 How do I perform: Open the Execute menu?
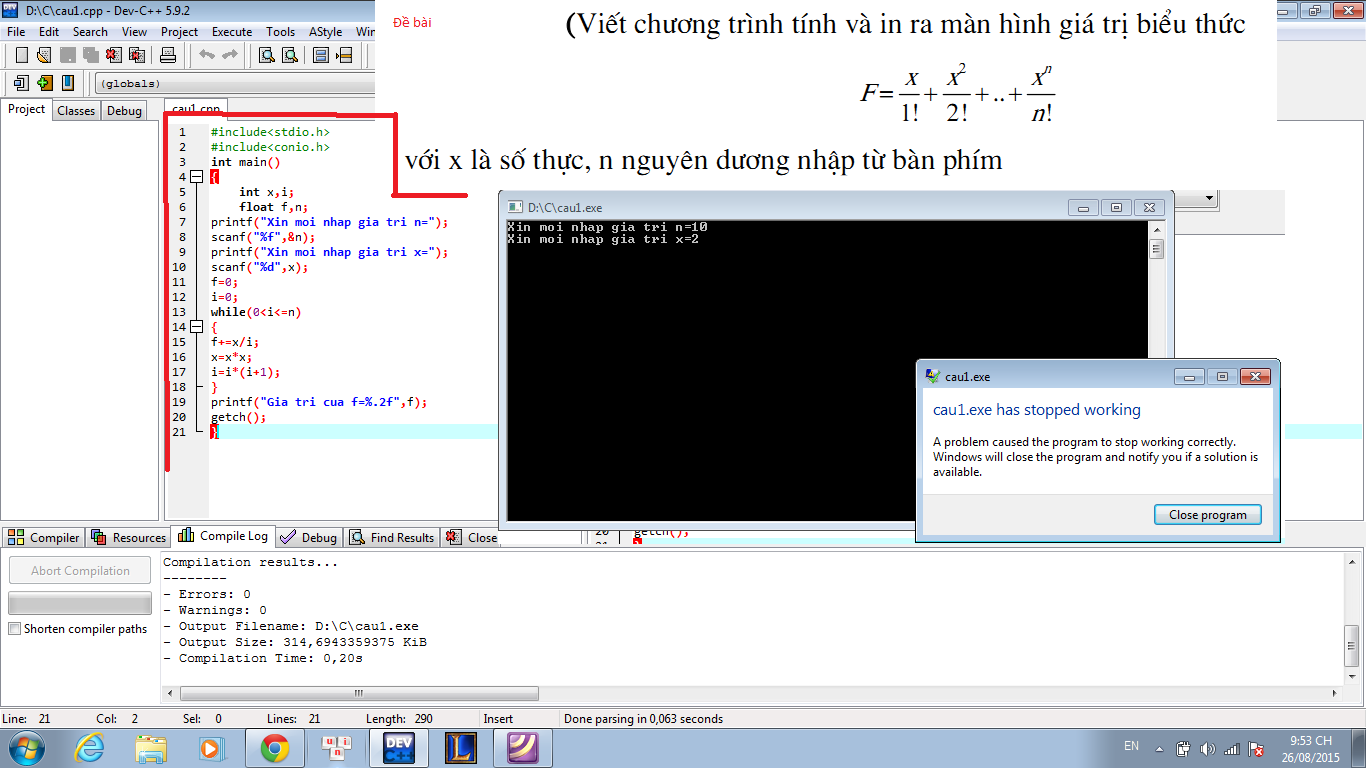pos(232,31)
